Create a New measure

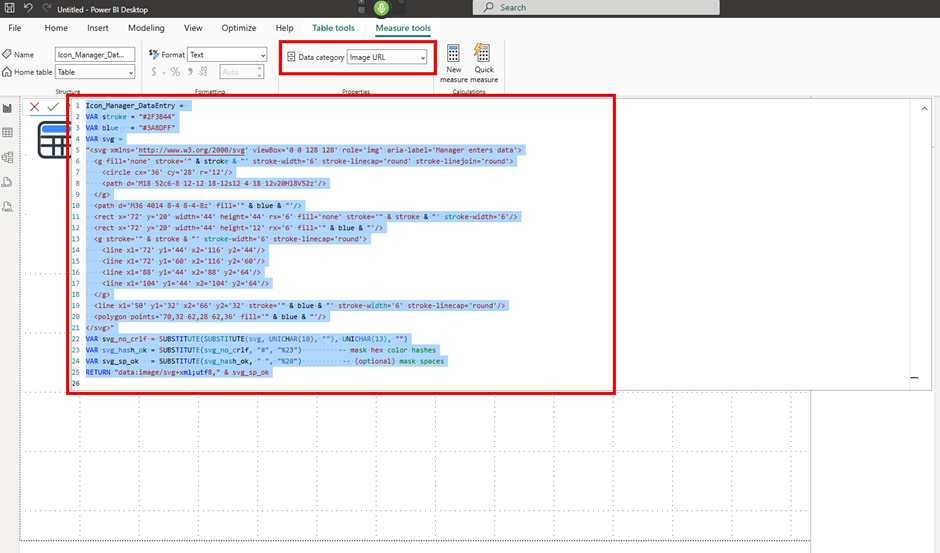click(x=453, y=62)
